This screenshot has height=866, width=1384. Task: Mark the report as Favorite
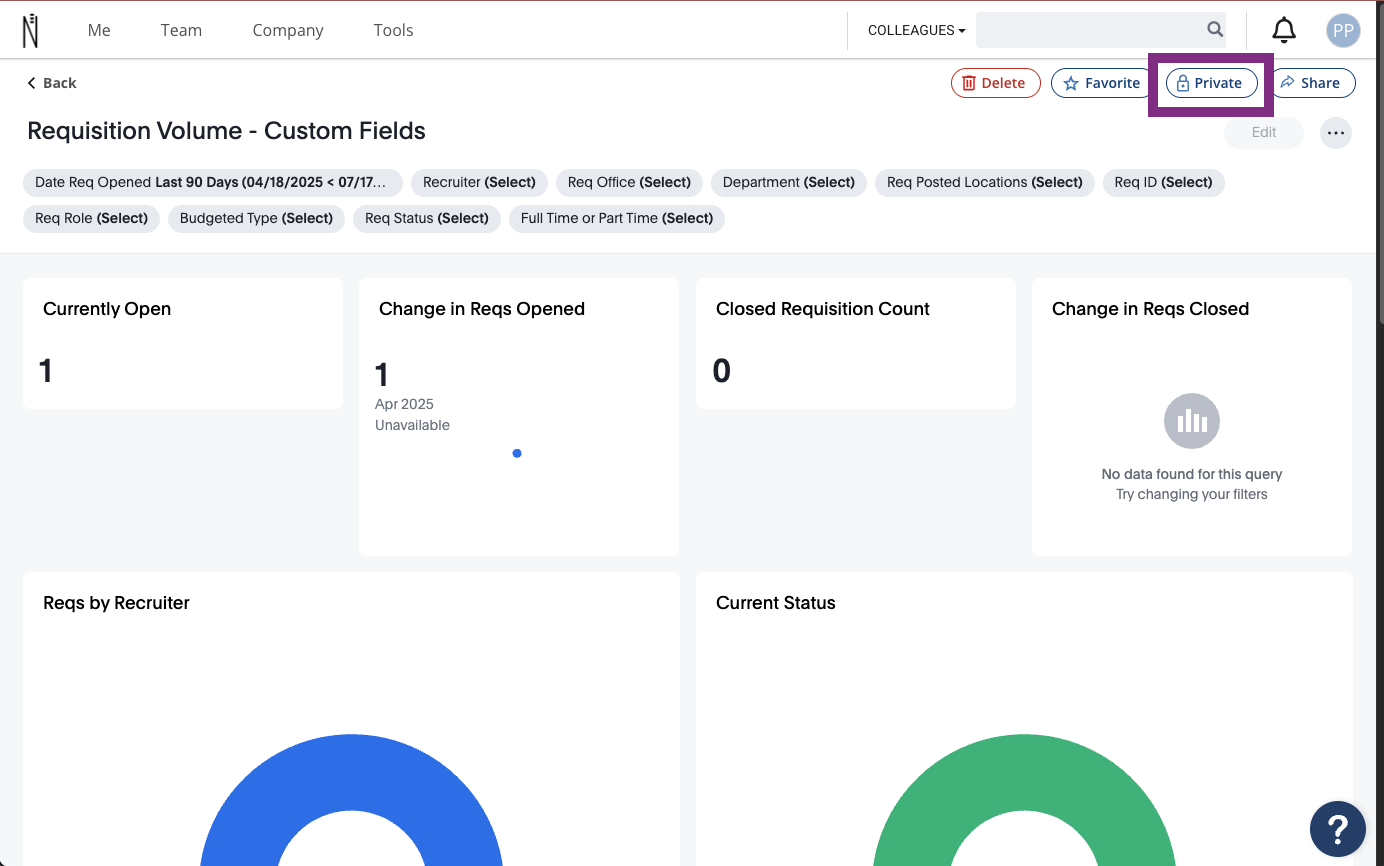tap(1101, 83)
